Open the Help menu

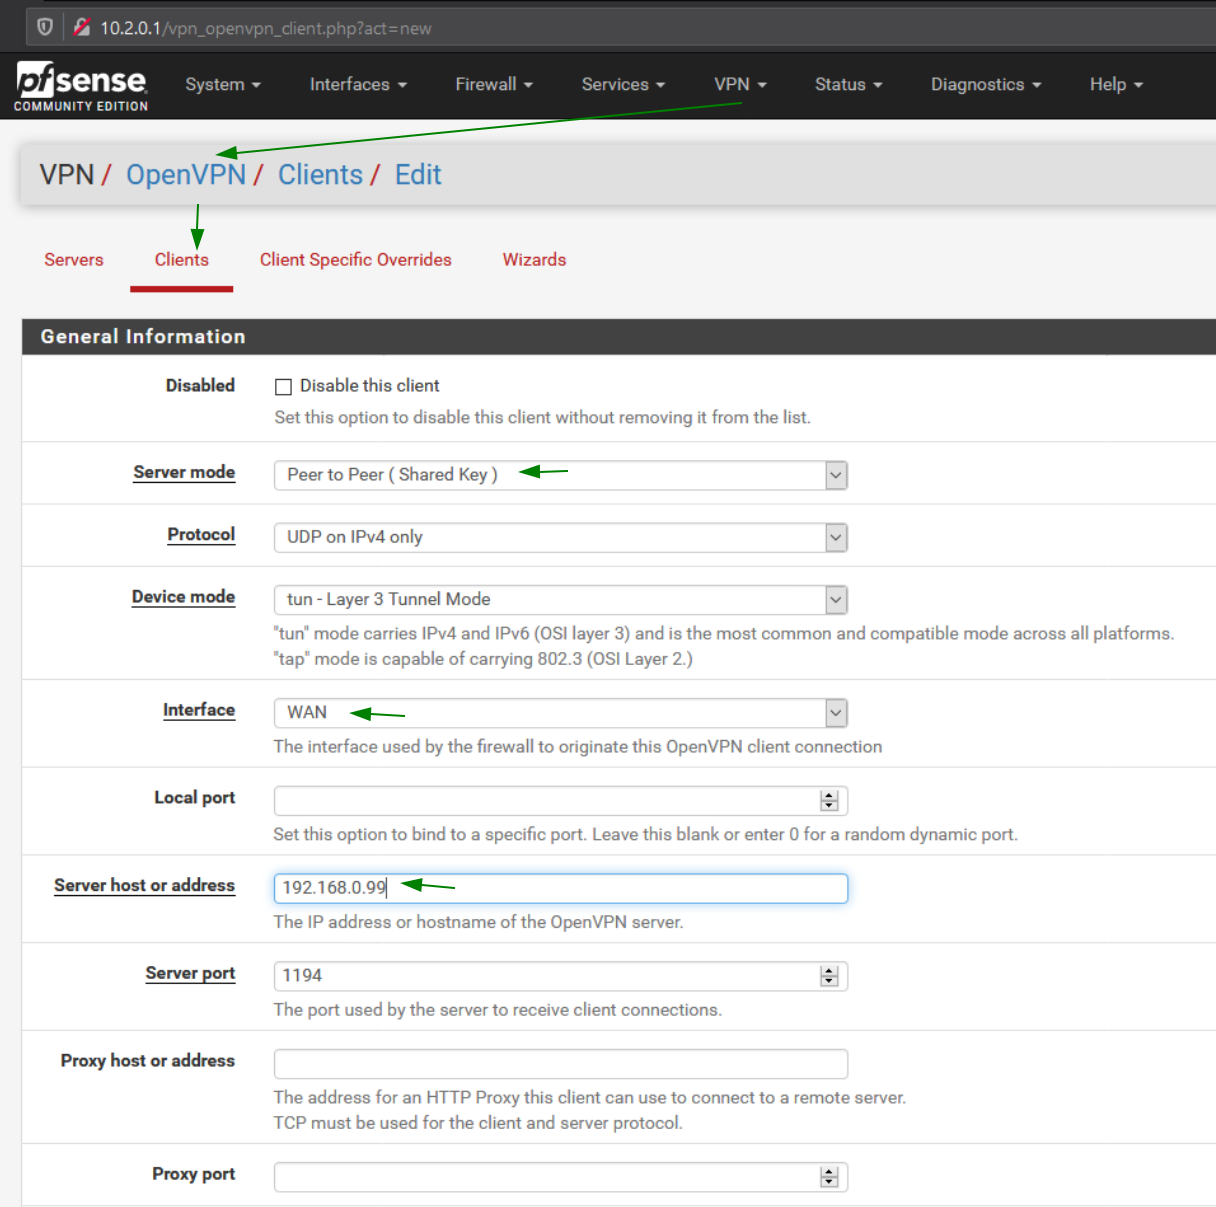1116,85
